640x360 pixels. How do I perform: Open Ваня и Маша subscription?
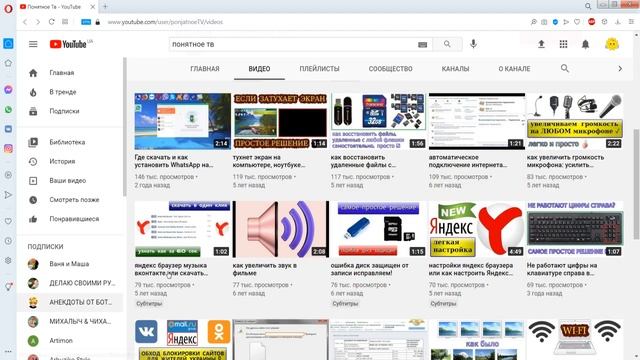[69, 264]
